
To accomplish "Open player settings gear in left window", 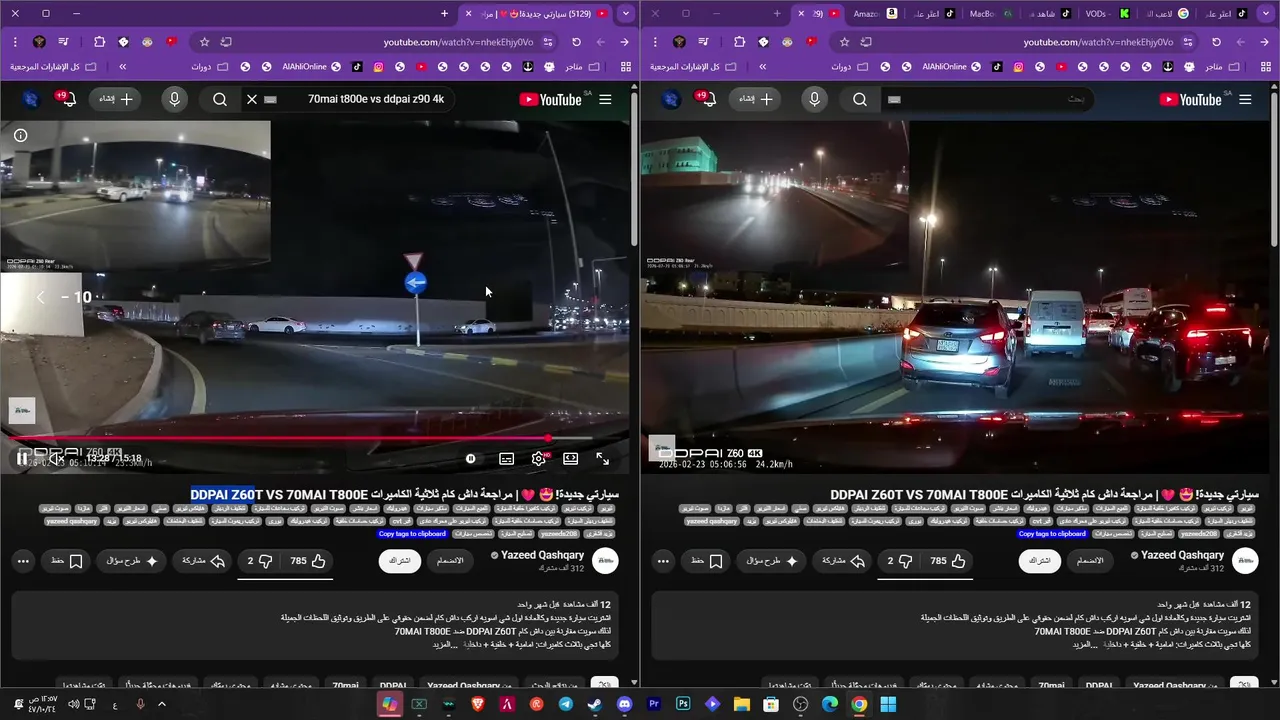I will (x=538, y=459).
